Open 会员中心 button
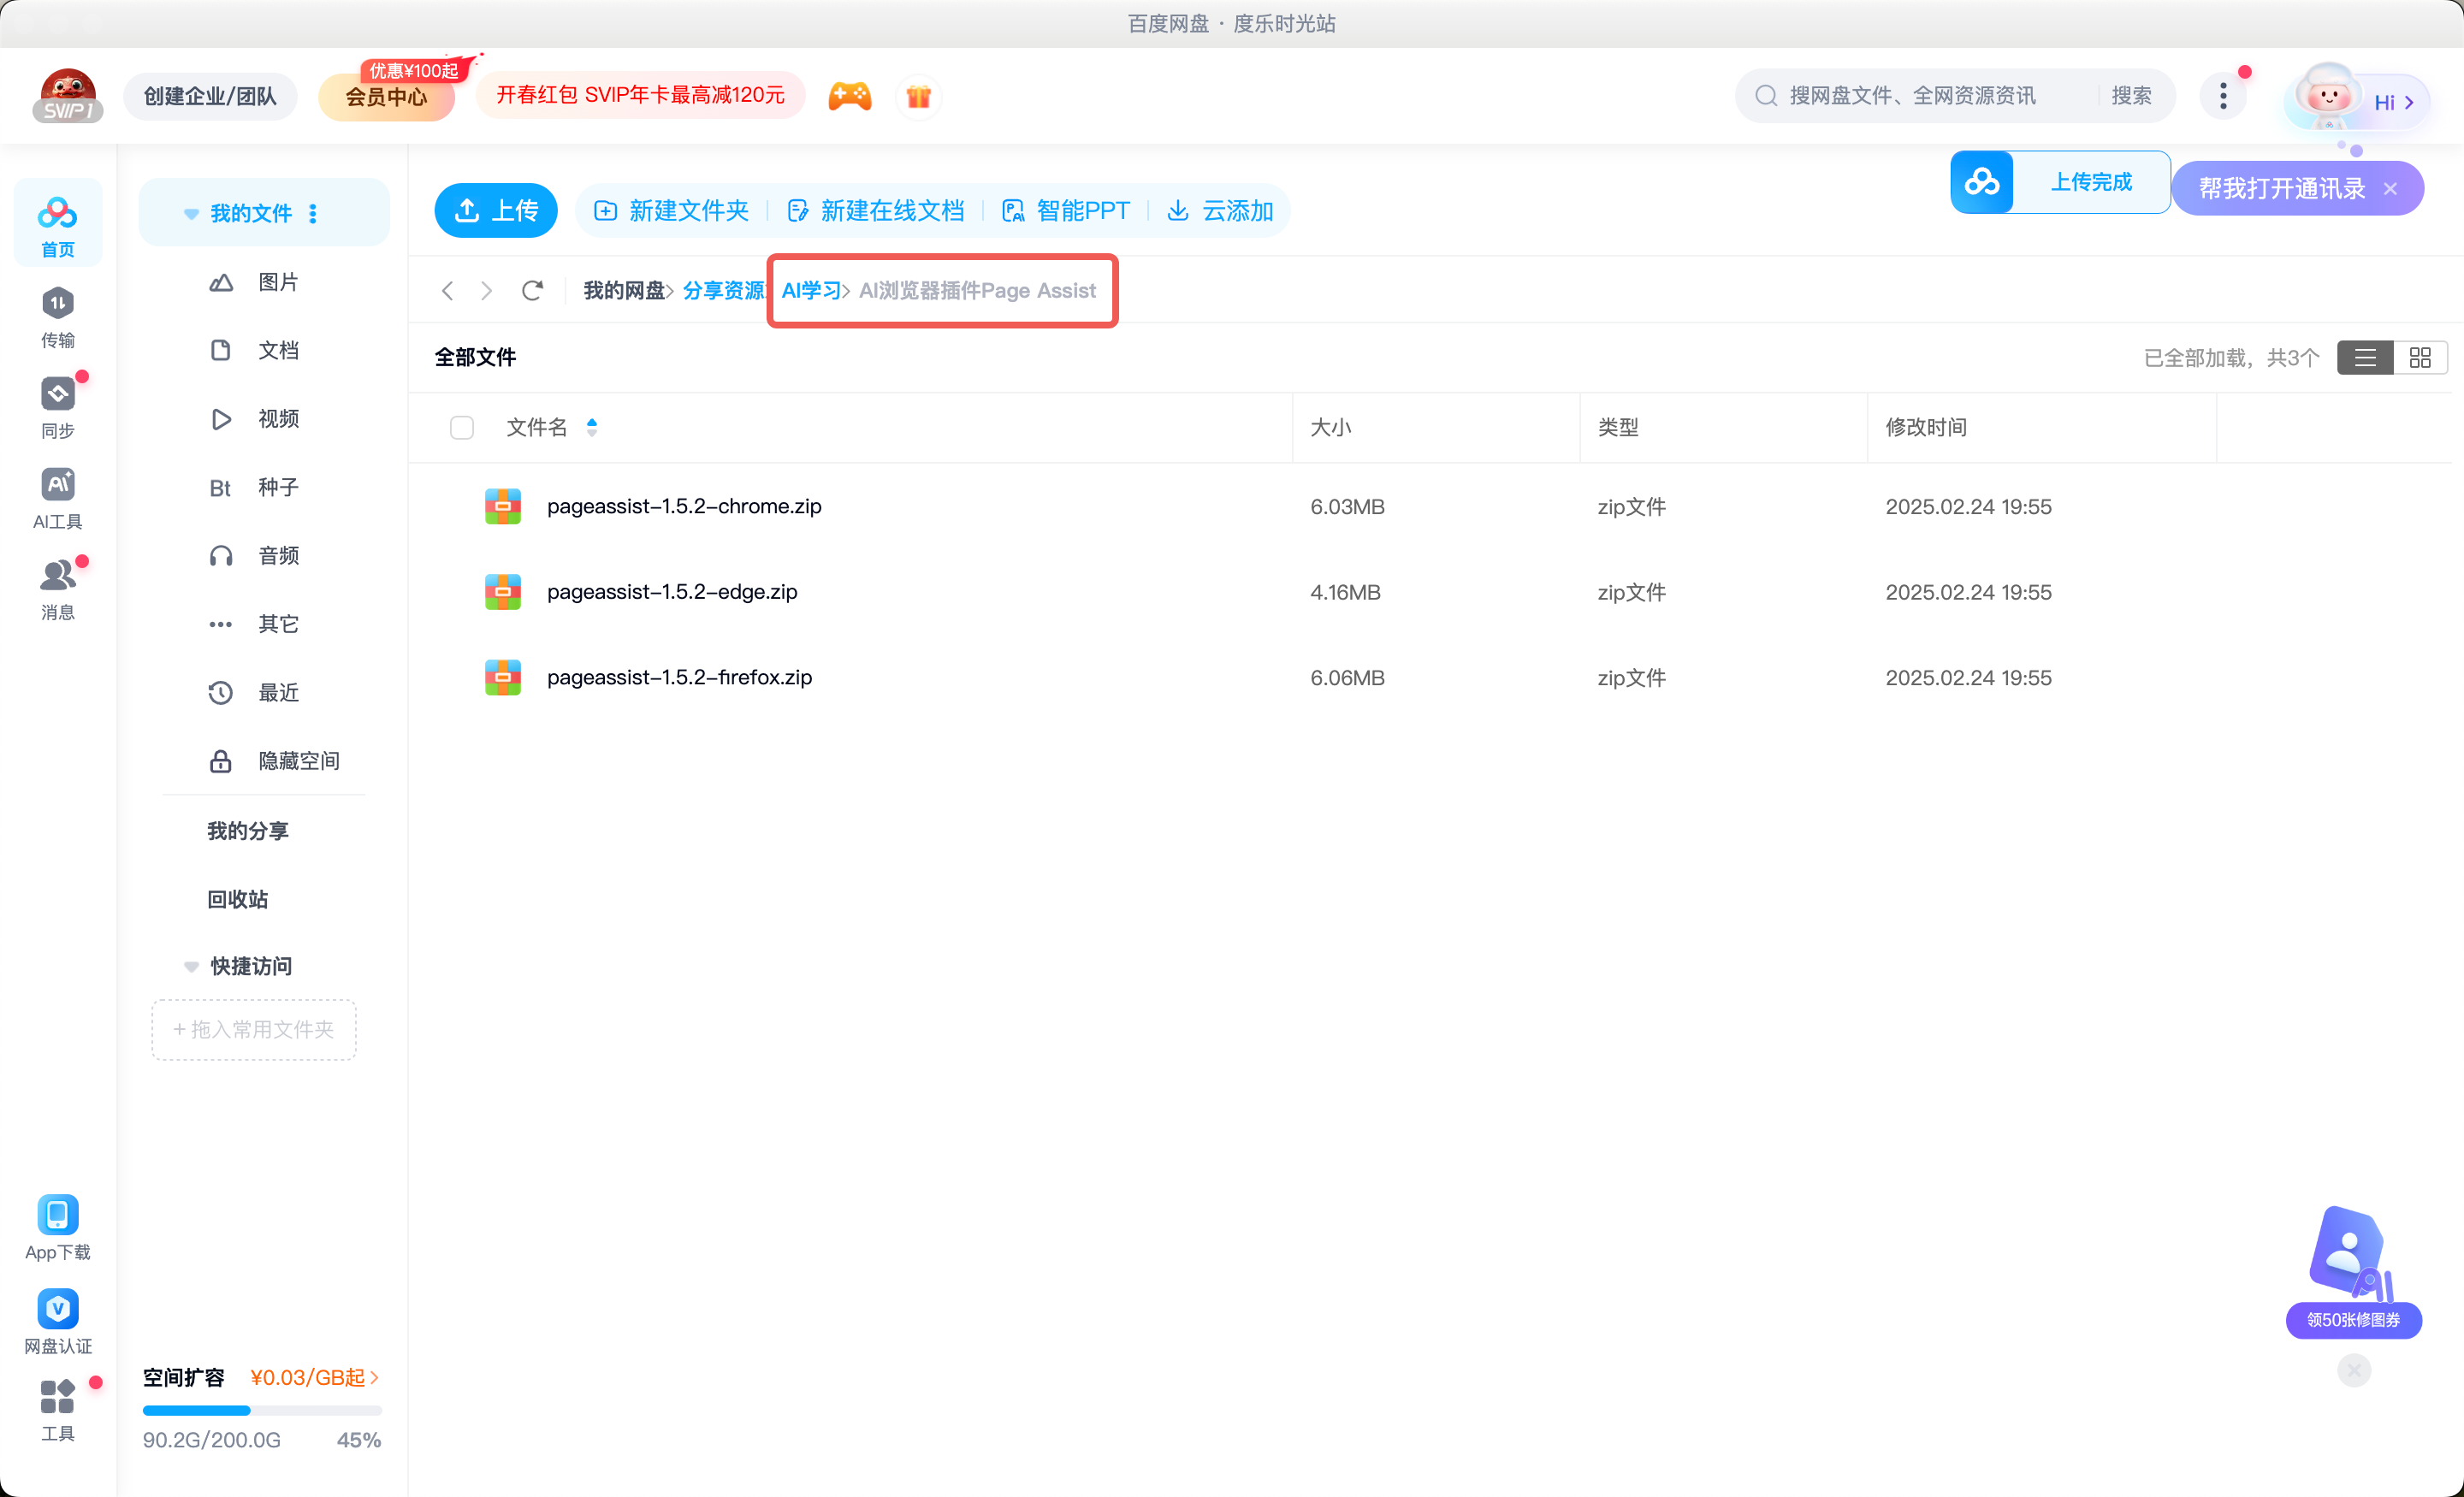 coord(387,97)
